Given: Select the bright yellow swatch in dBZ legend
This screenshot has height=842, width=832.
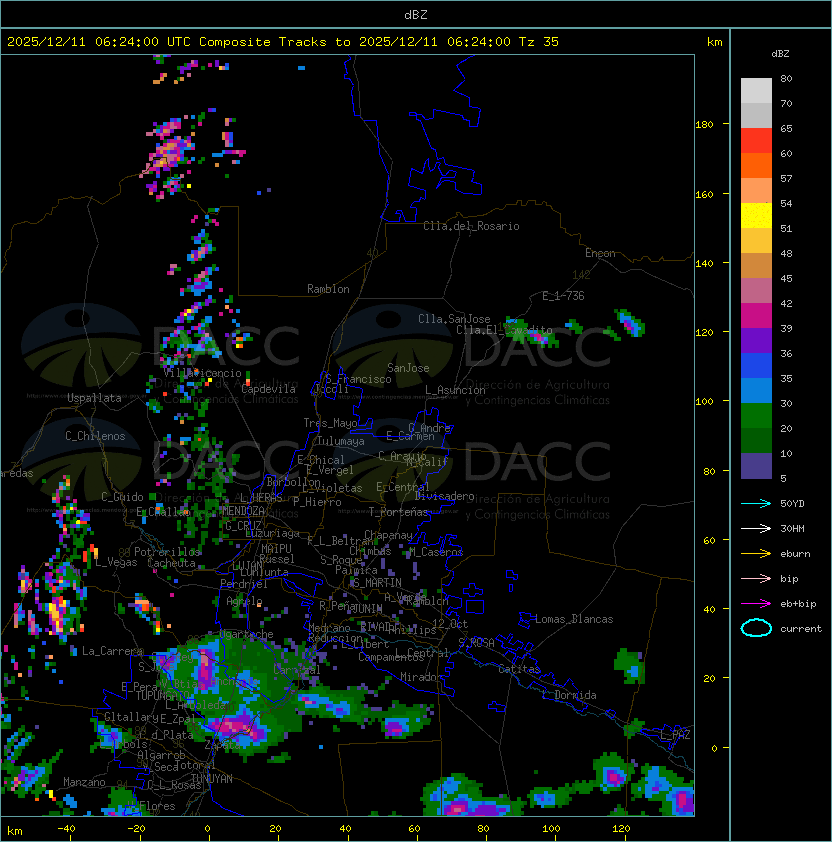Looking at the screenshot, I should point(756,215).
